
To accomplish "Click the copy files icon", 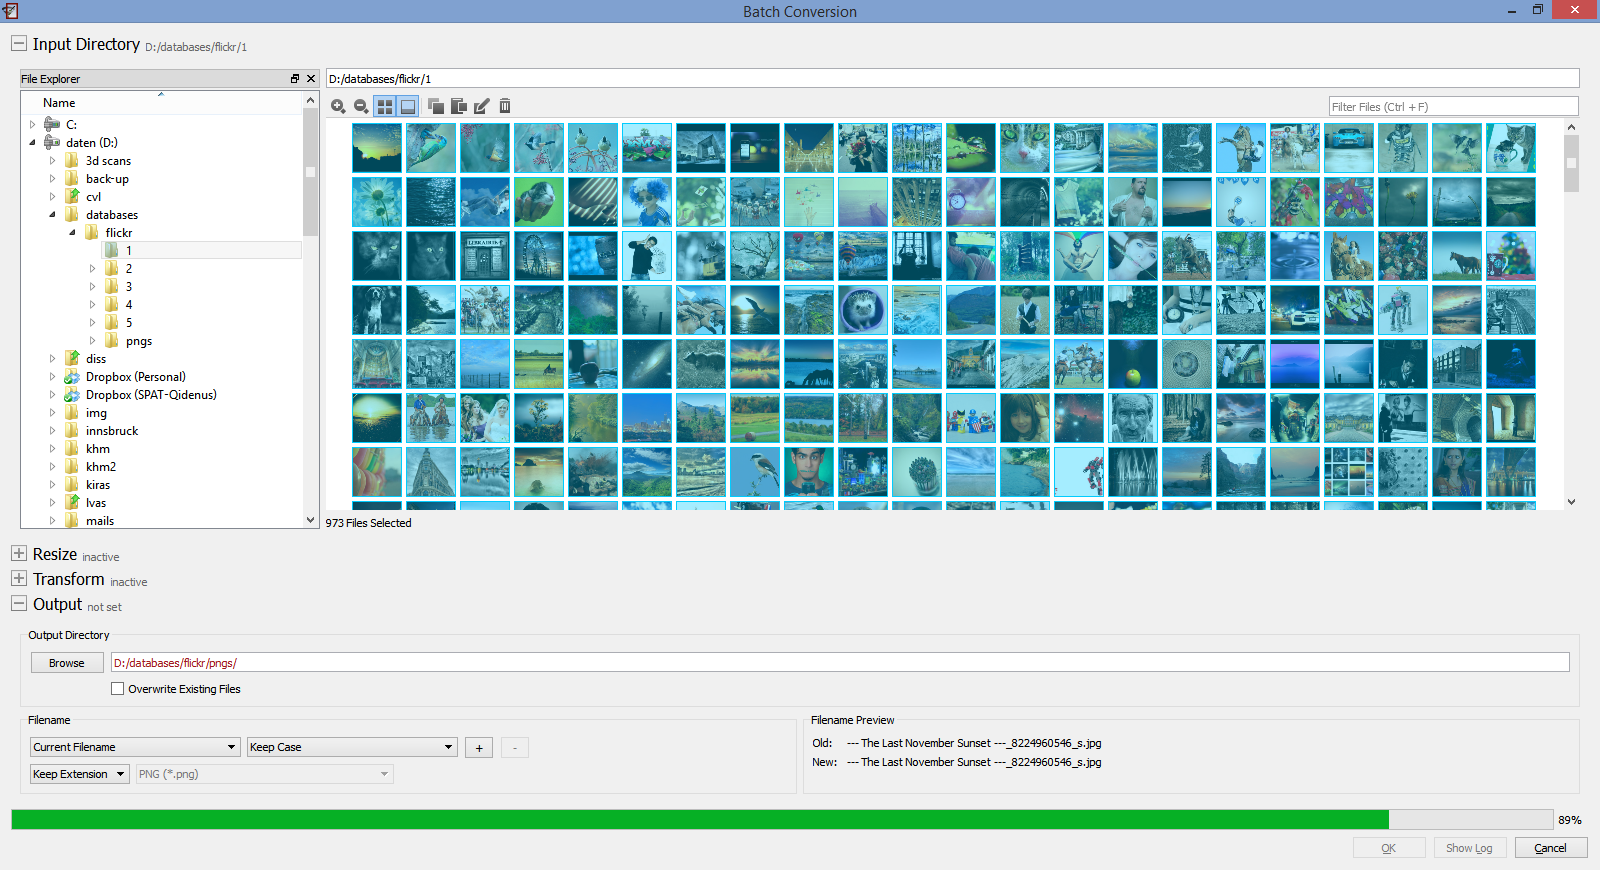I will 435,106.
